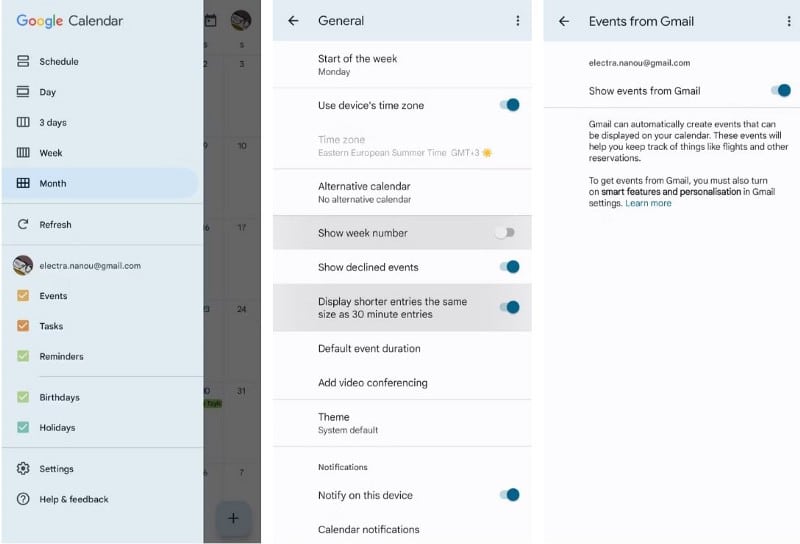This screenshot has height=544, width=800.
Task: Open Add video conferencing setting
Action: pyautogui.click(x=402, y=383)
